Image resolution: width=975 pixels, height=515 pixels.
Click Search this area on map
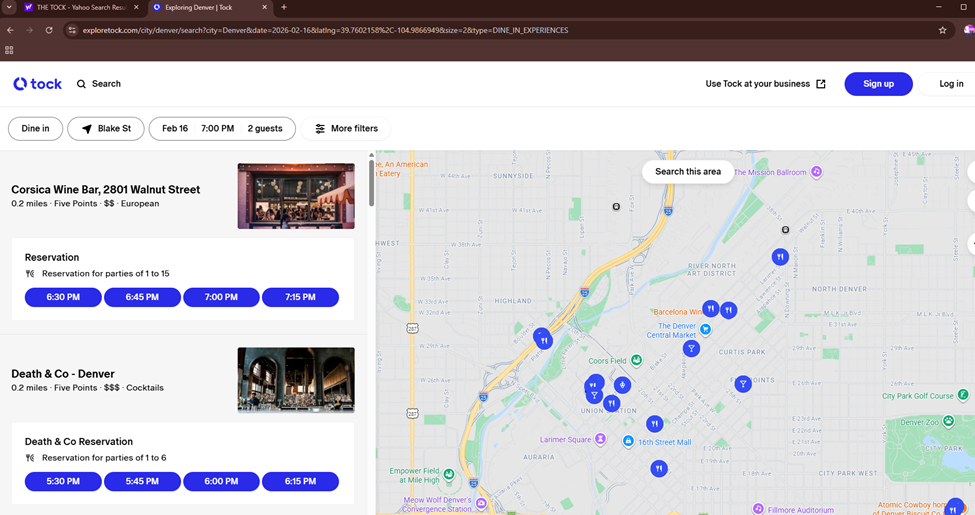(688, 172)
